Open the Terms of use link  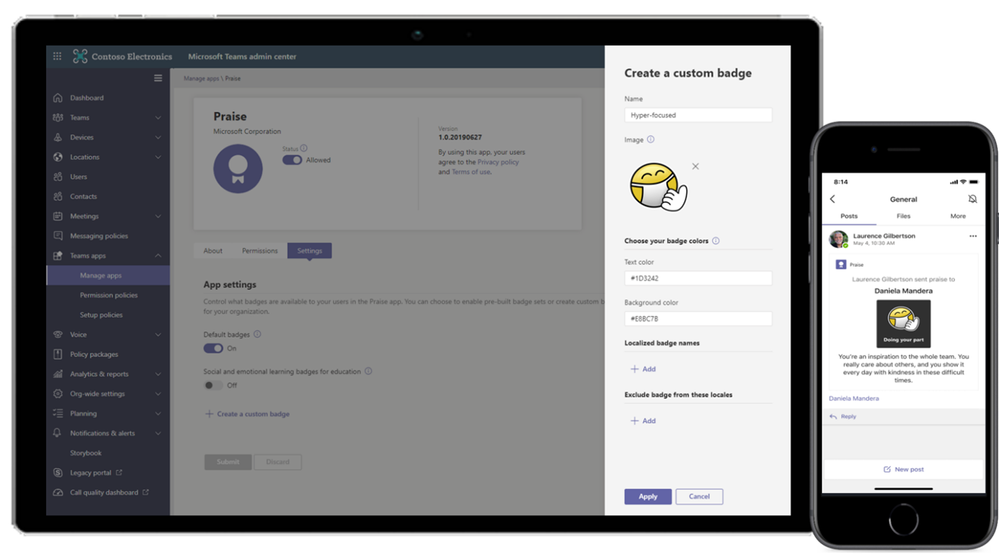[471, 172]
